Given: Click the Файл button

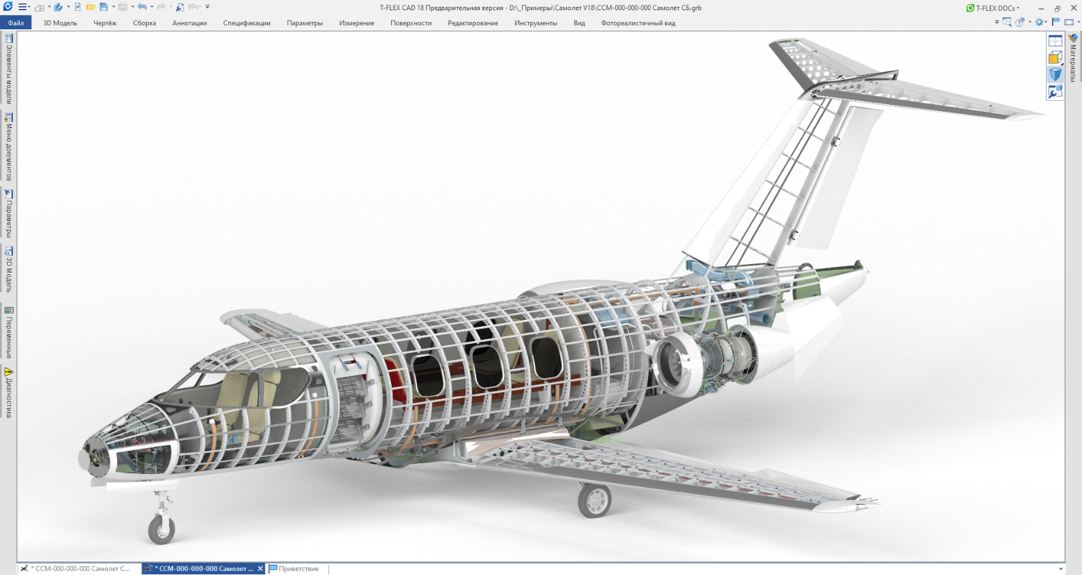Looking at the screenshot, I should tap(16, 23).
